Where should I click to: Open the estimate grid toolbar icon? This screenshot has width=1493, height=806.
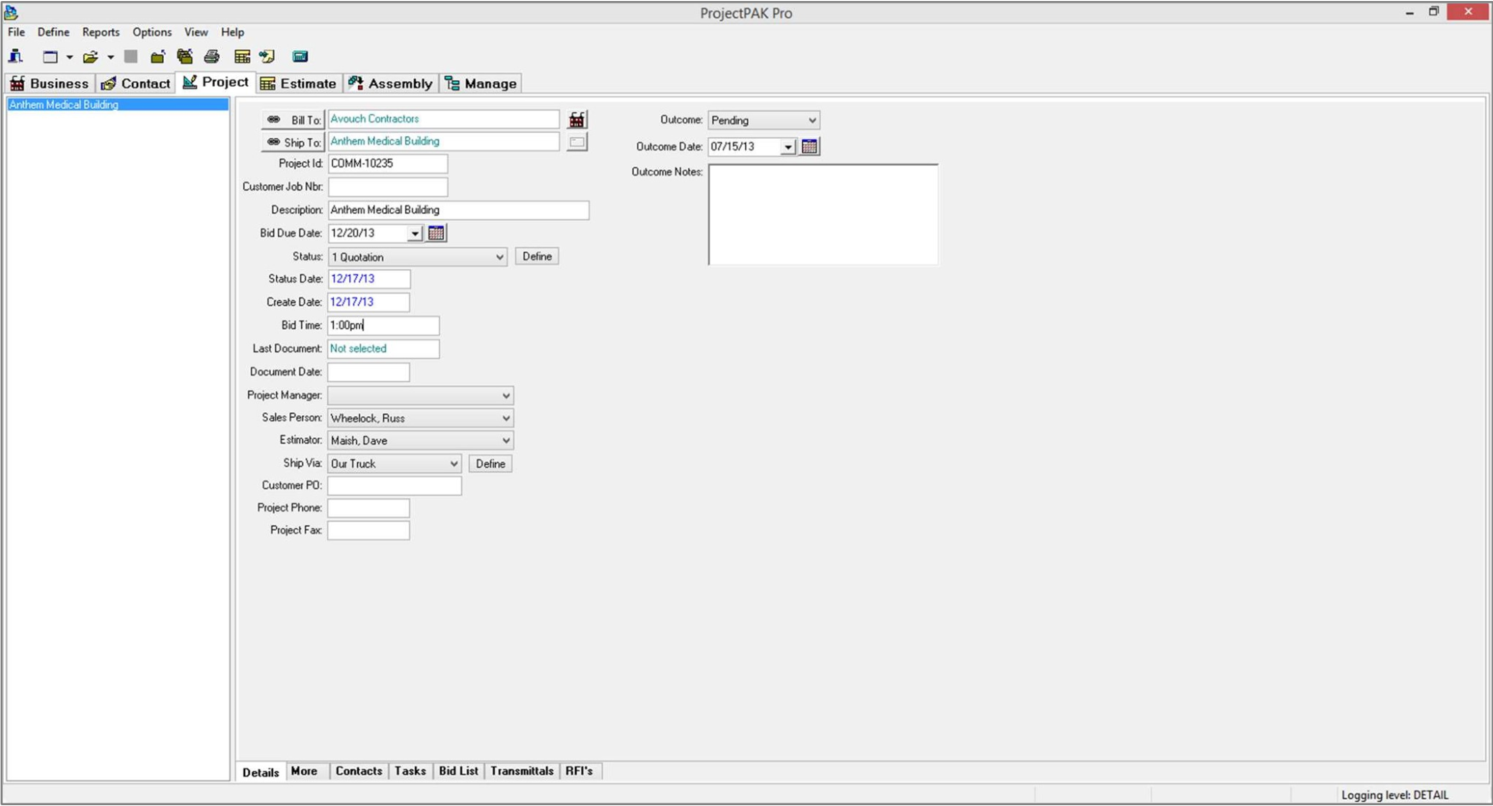pyautogui.click(x=243, y=57)
